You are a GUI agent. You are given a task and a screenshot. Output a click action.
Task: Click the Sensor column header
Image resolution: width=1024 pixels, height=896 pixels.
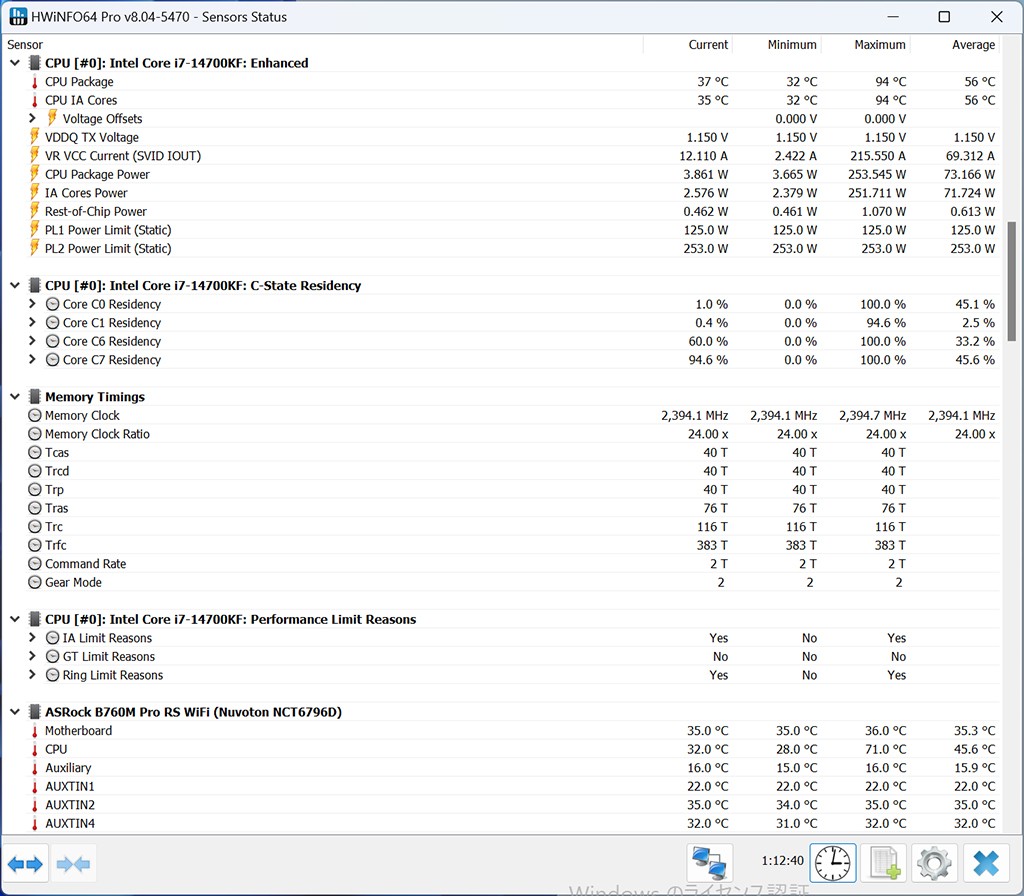coord(26,45)
